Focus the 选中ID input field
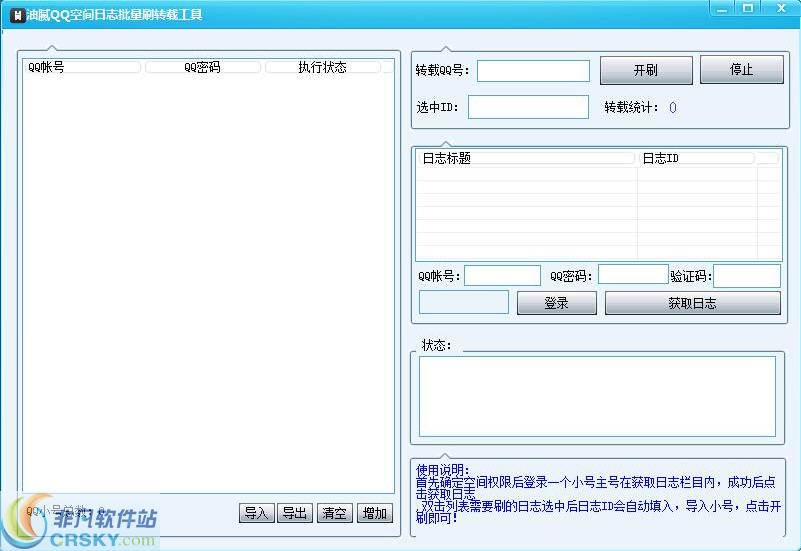The image size is (801, 551). pos(528,107)
